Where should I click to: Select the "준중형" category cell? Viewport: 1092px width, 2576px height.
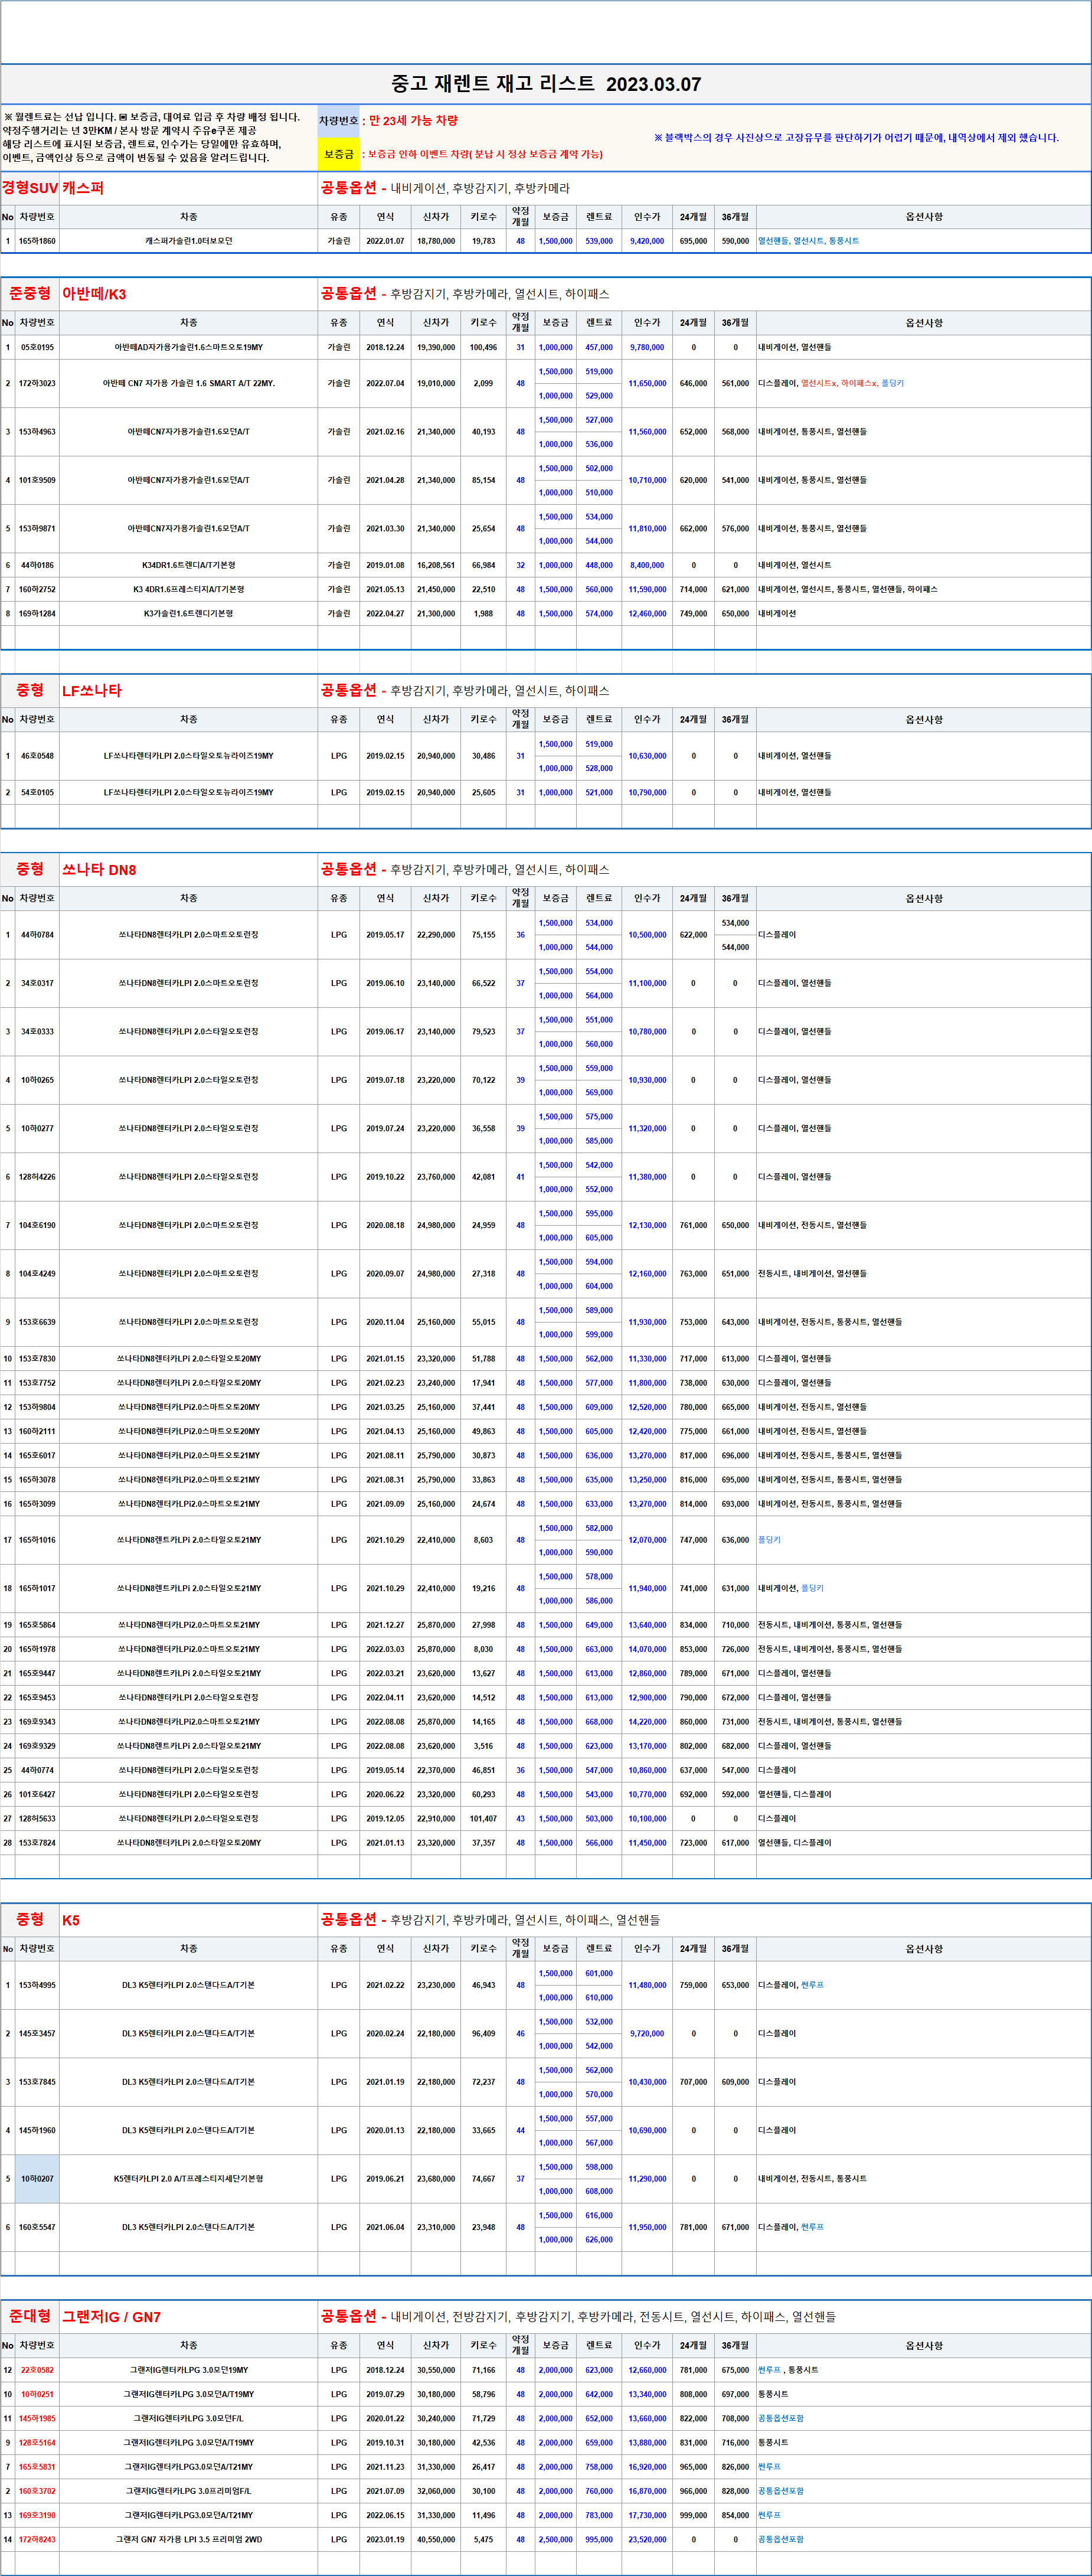[x=30, y=294]
